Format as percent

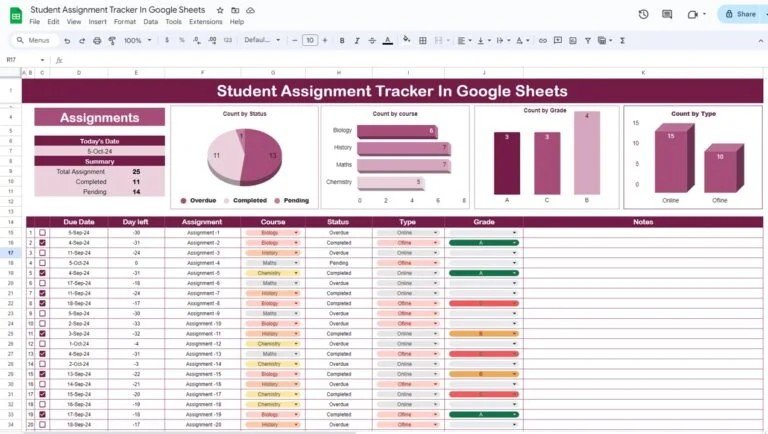pyautogui.click(x=182, y=40)
